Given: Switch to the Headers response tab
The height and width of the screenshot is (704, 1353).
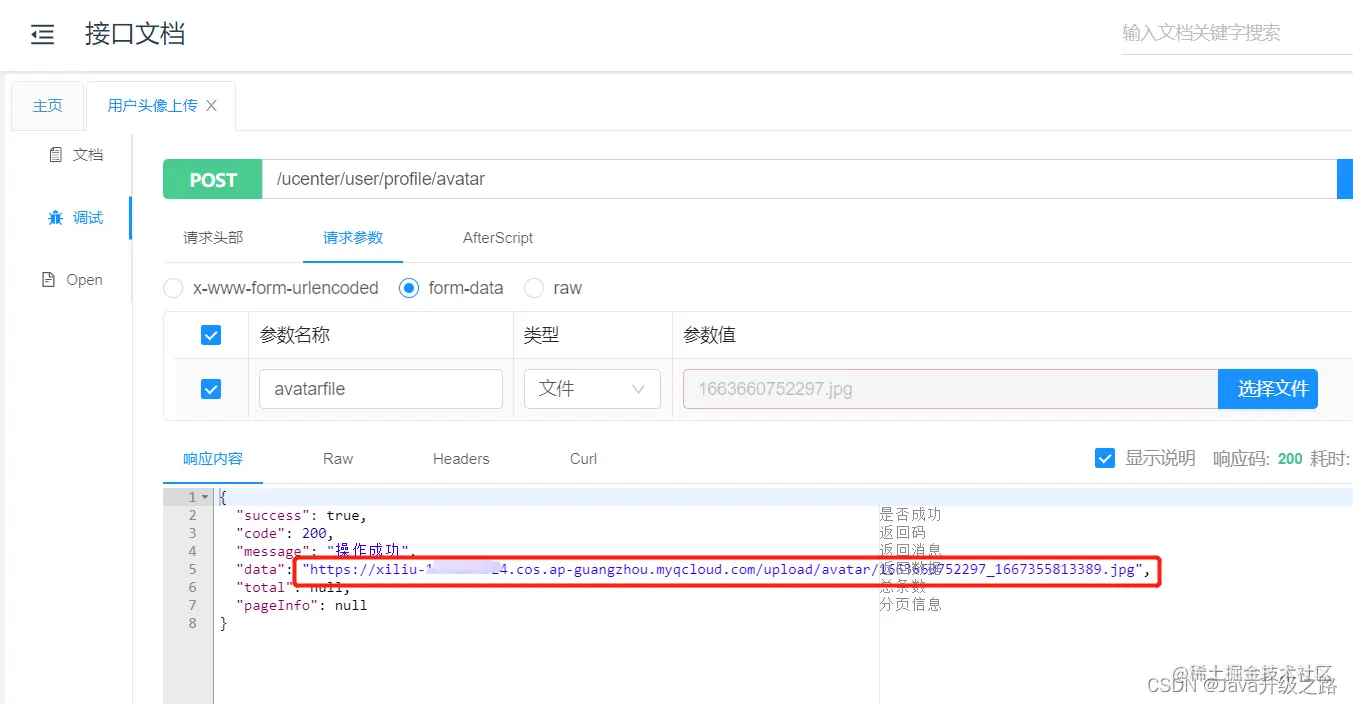Looking at the screenshot, I should pyautogui.click(x=460, y=458).
